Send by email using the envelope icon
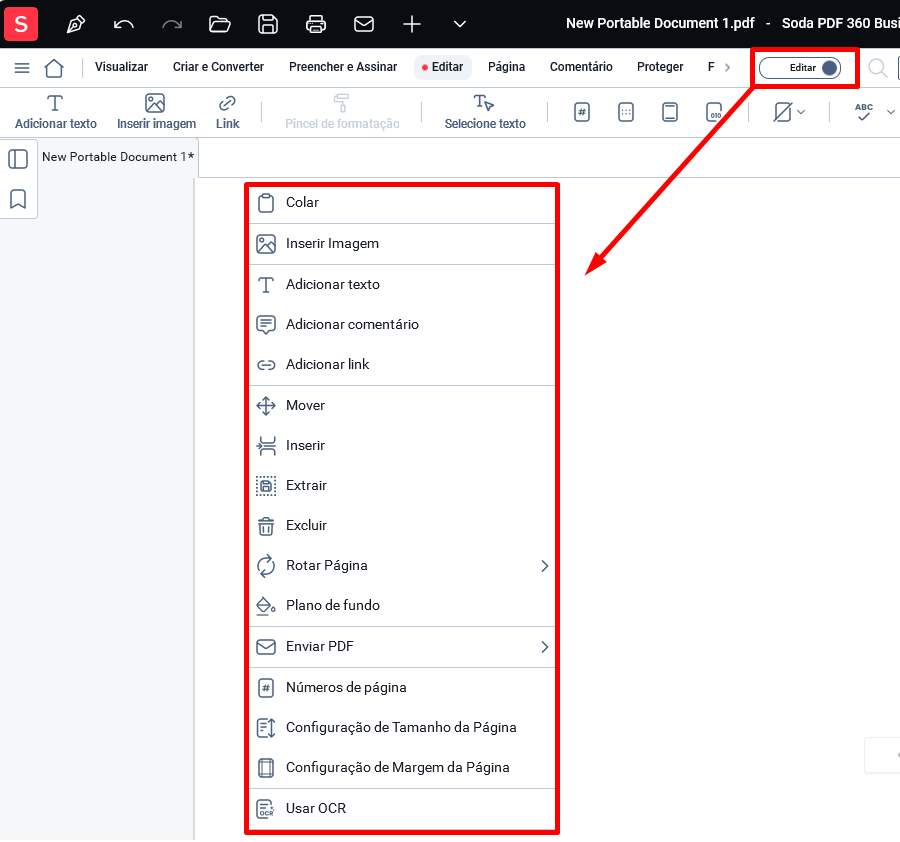 point(364,24)
